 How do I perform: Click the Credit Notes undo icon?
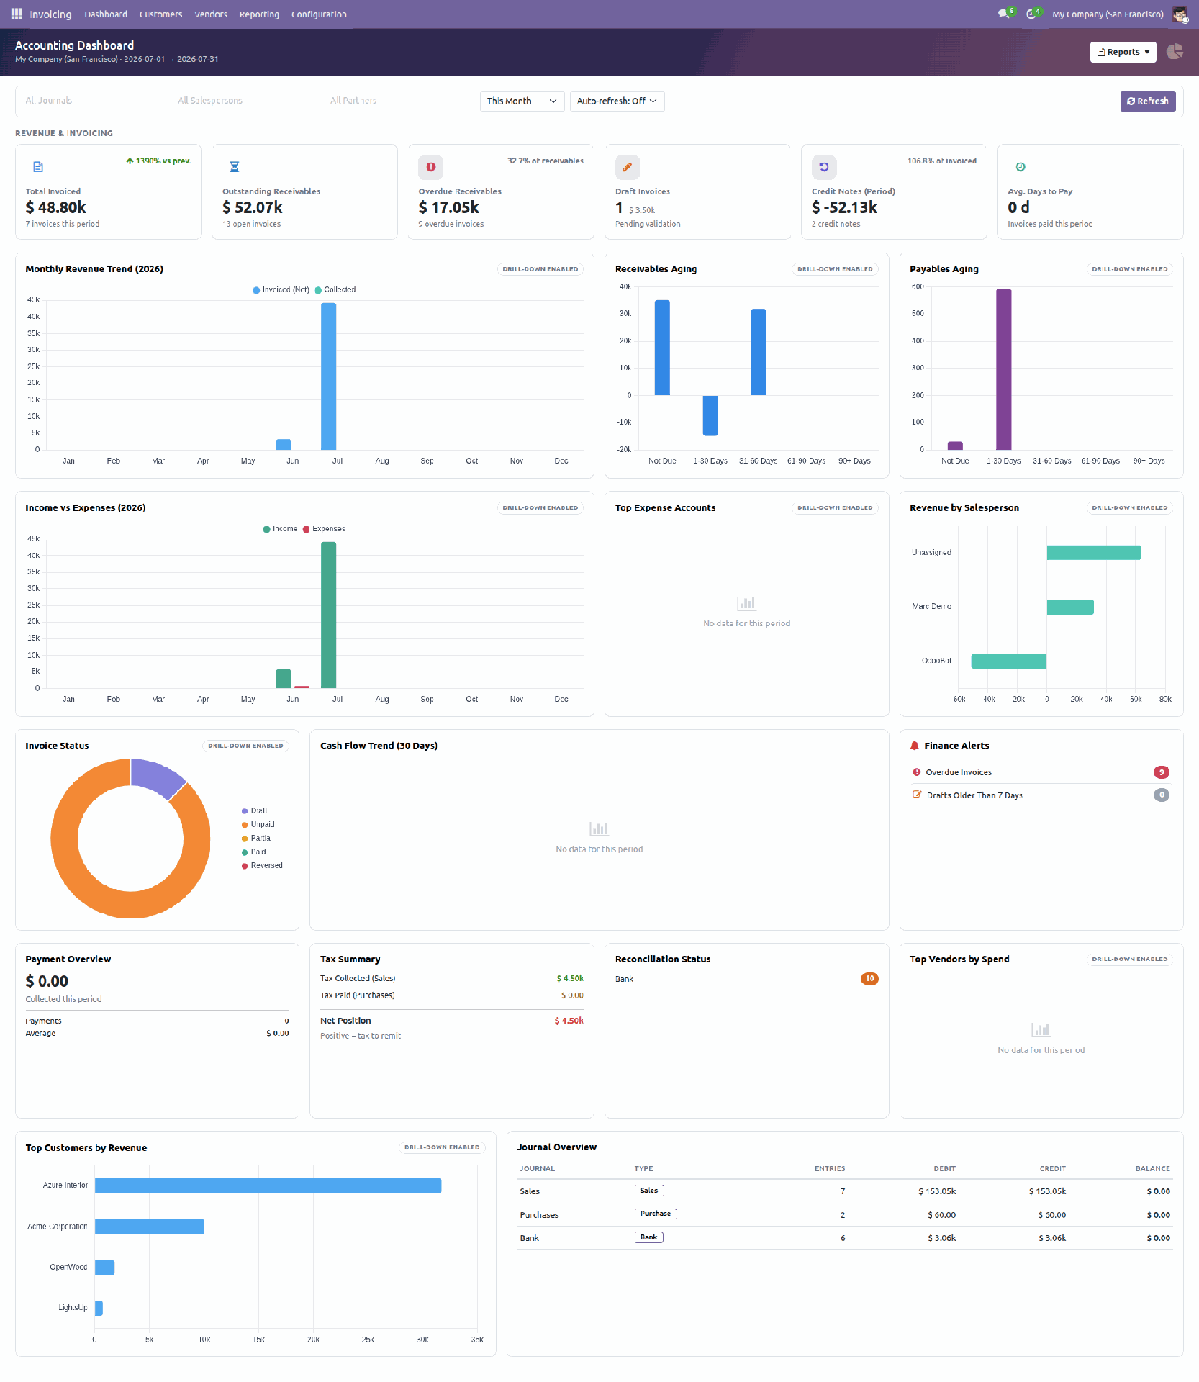pos(824,167)
